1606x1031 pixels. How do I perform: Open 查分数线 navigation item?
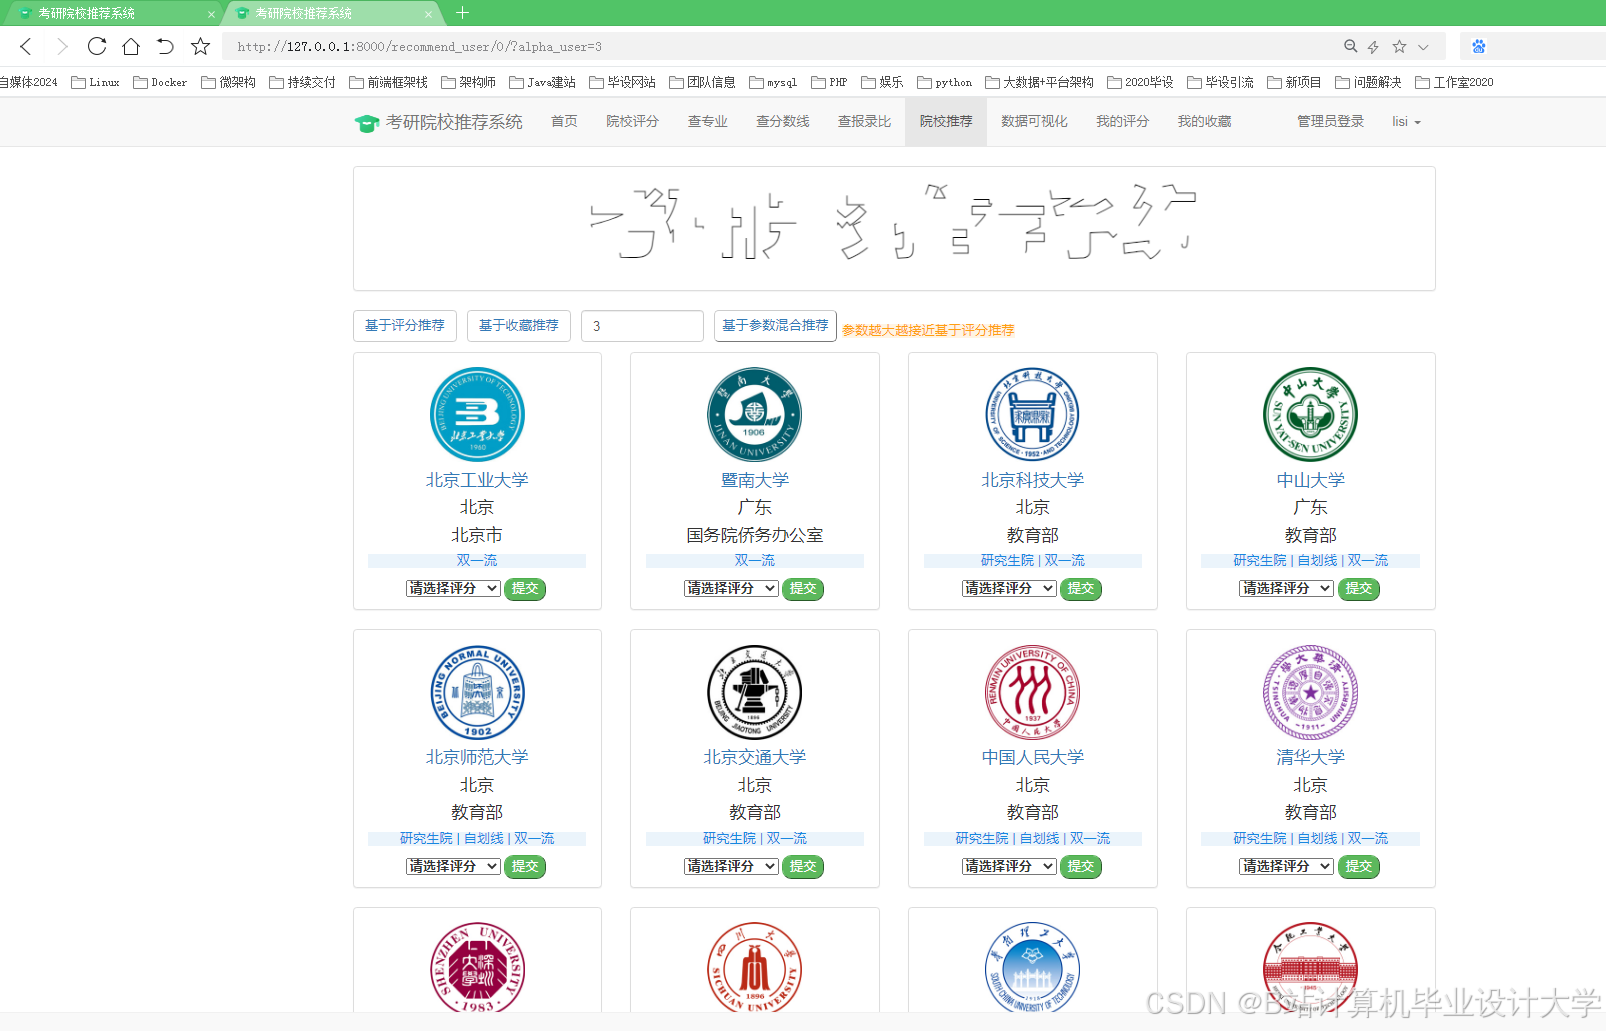(x=782, y=121)
